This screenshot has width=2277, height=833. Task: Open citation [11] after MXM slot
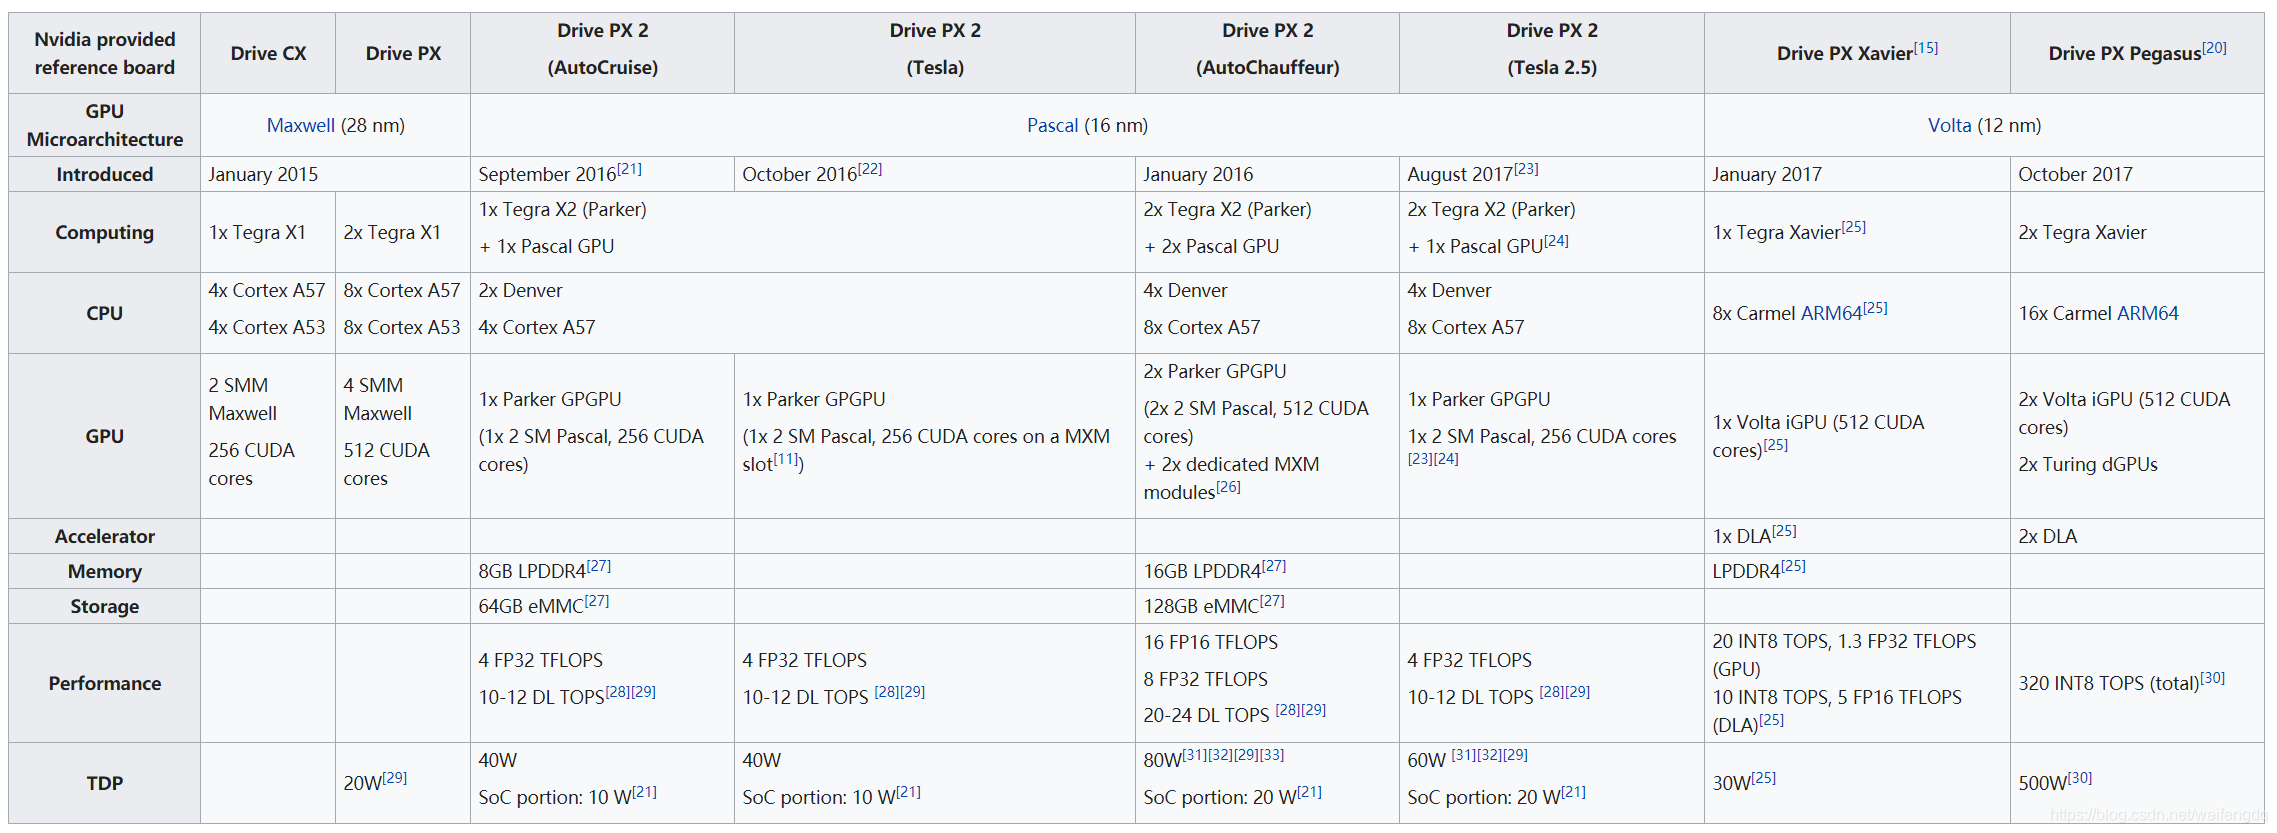(786, 458)
